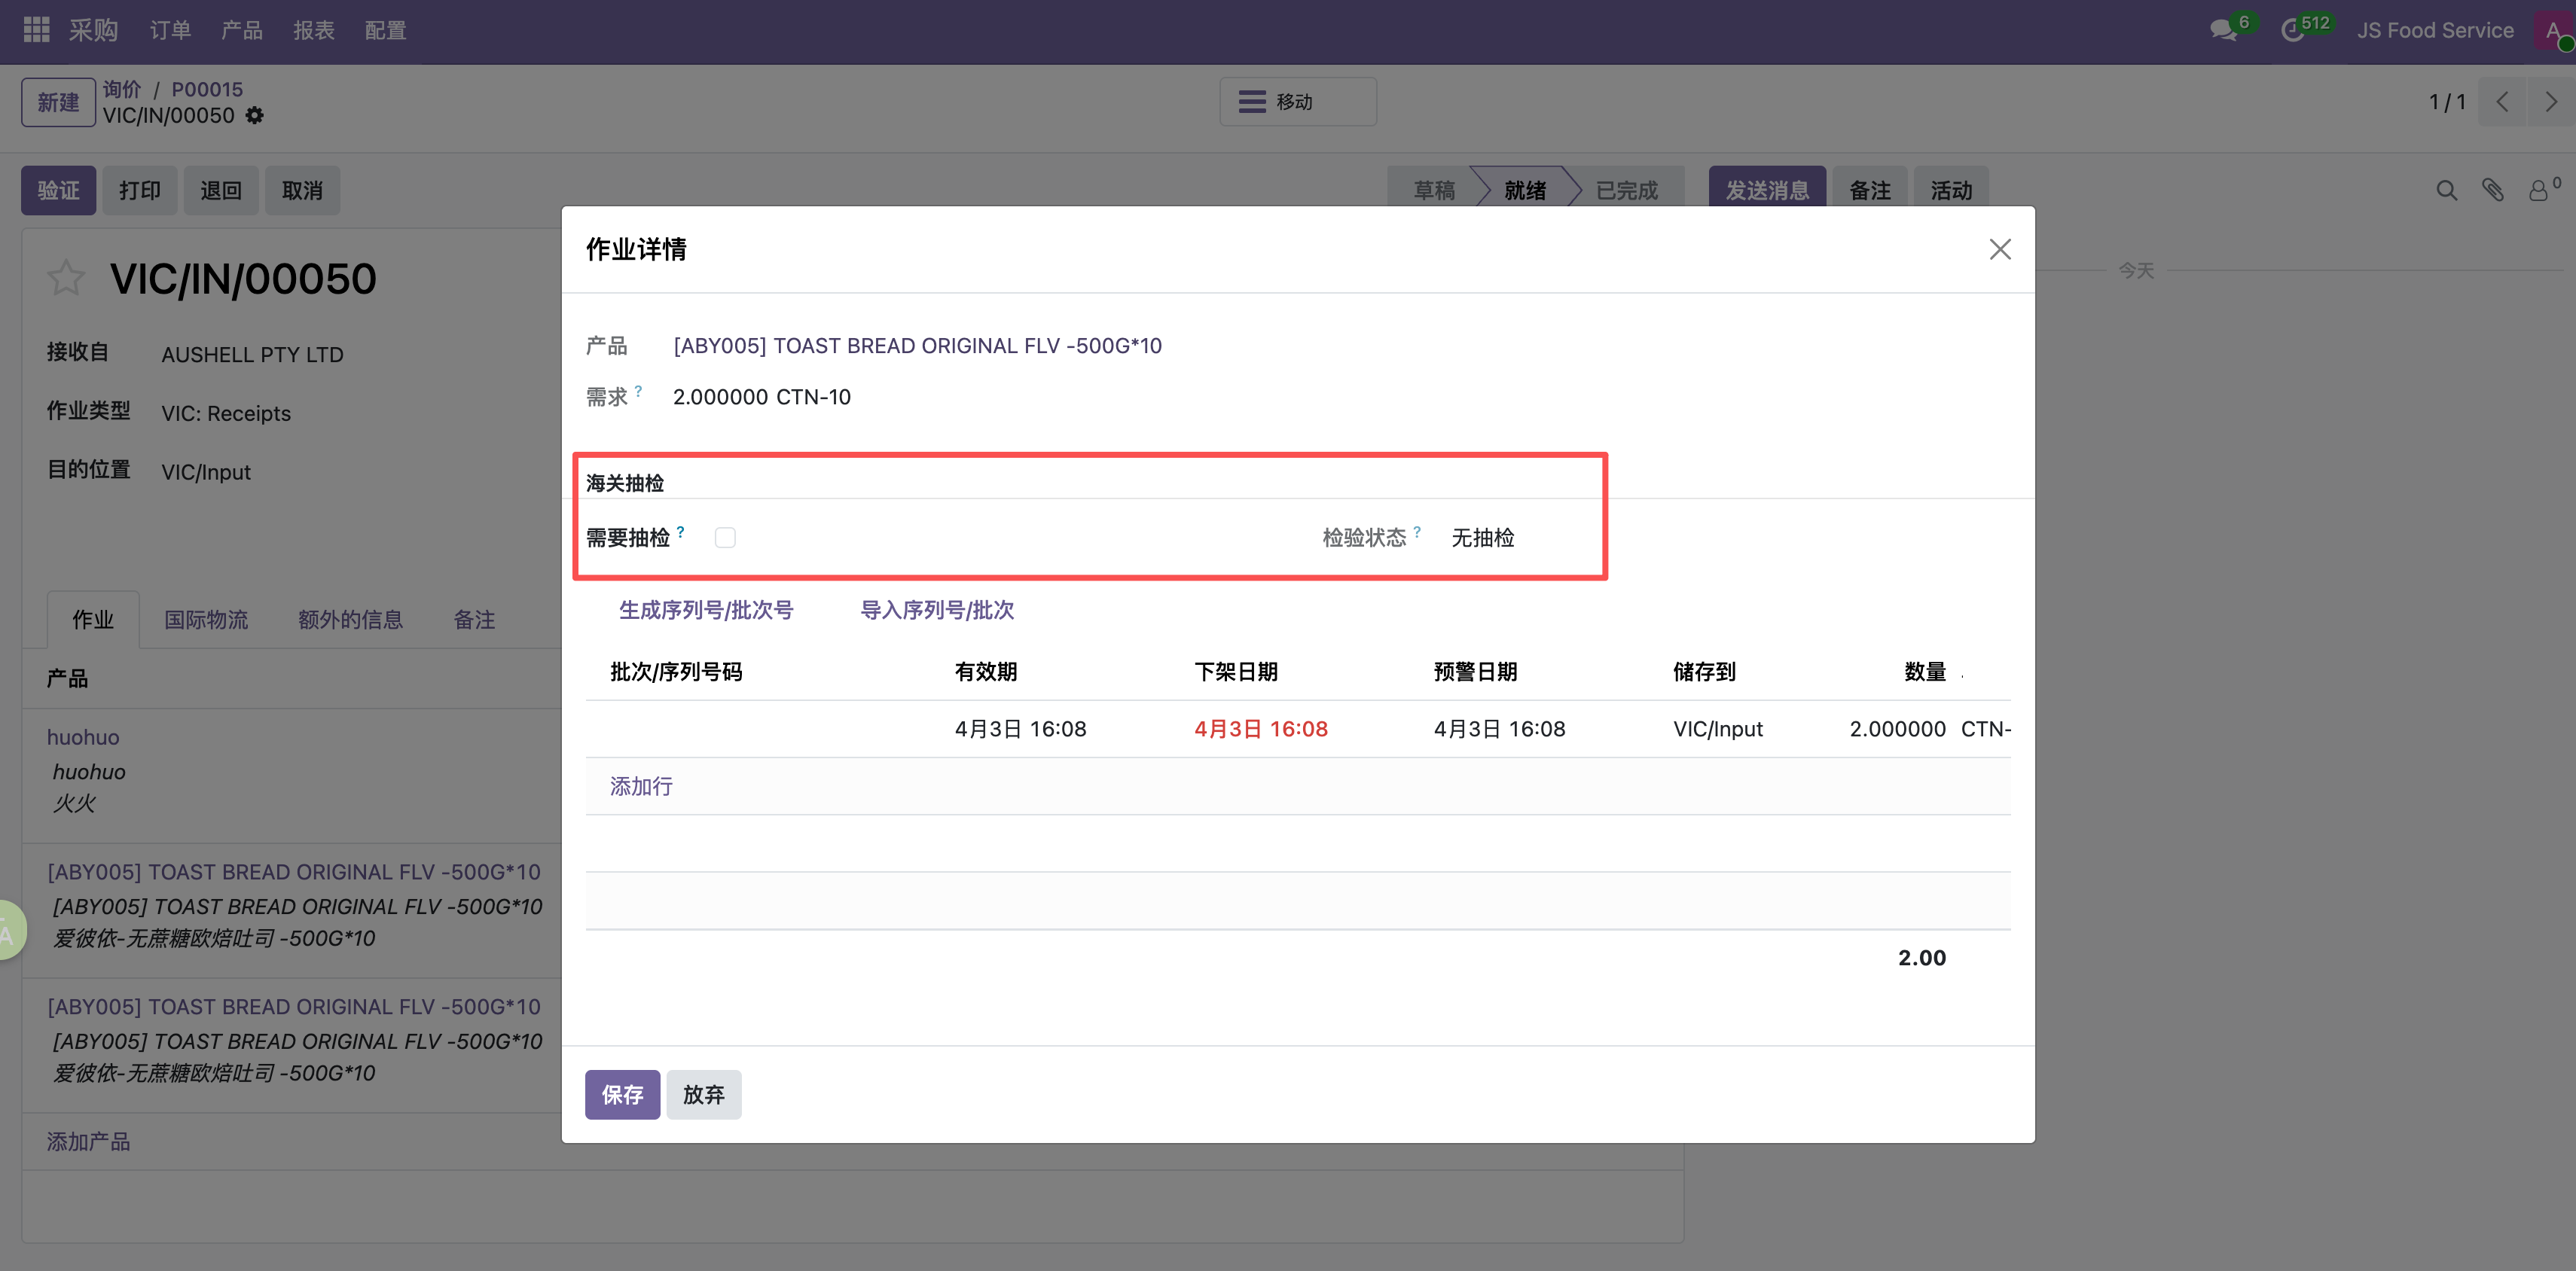Click the P00015 breadcrumb
The image size is (2576, 1271).
click(x=207, y=89)
